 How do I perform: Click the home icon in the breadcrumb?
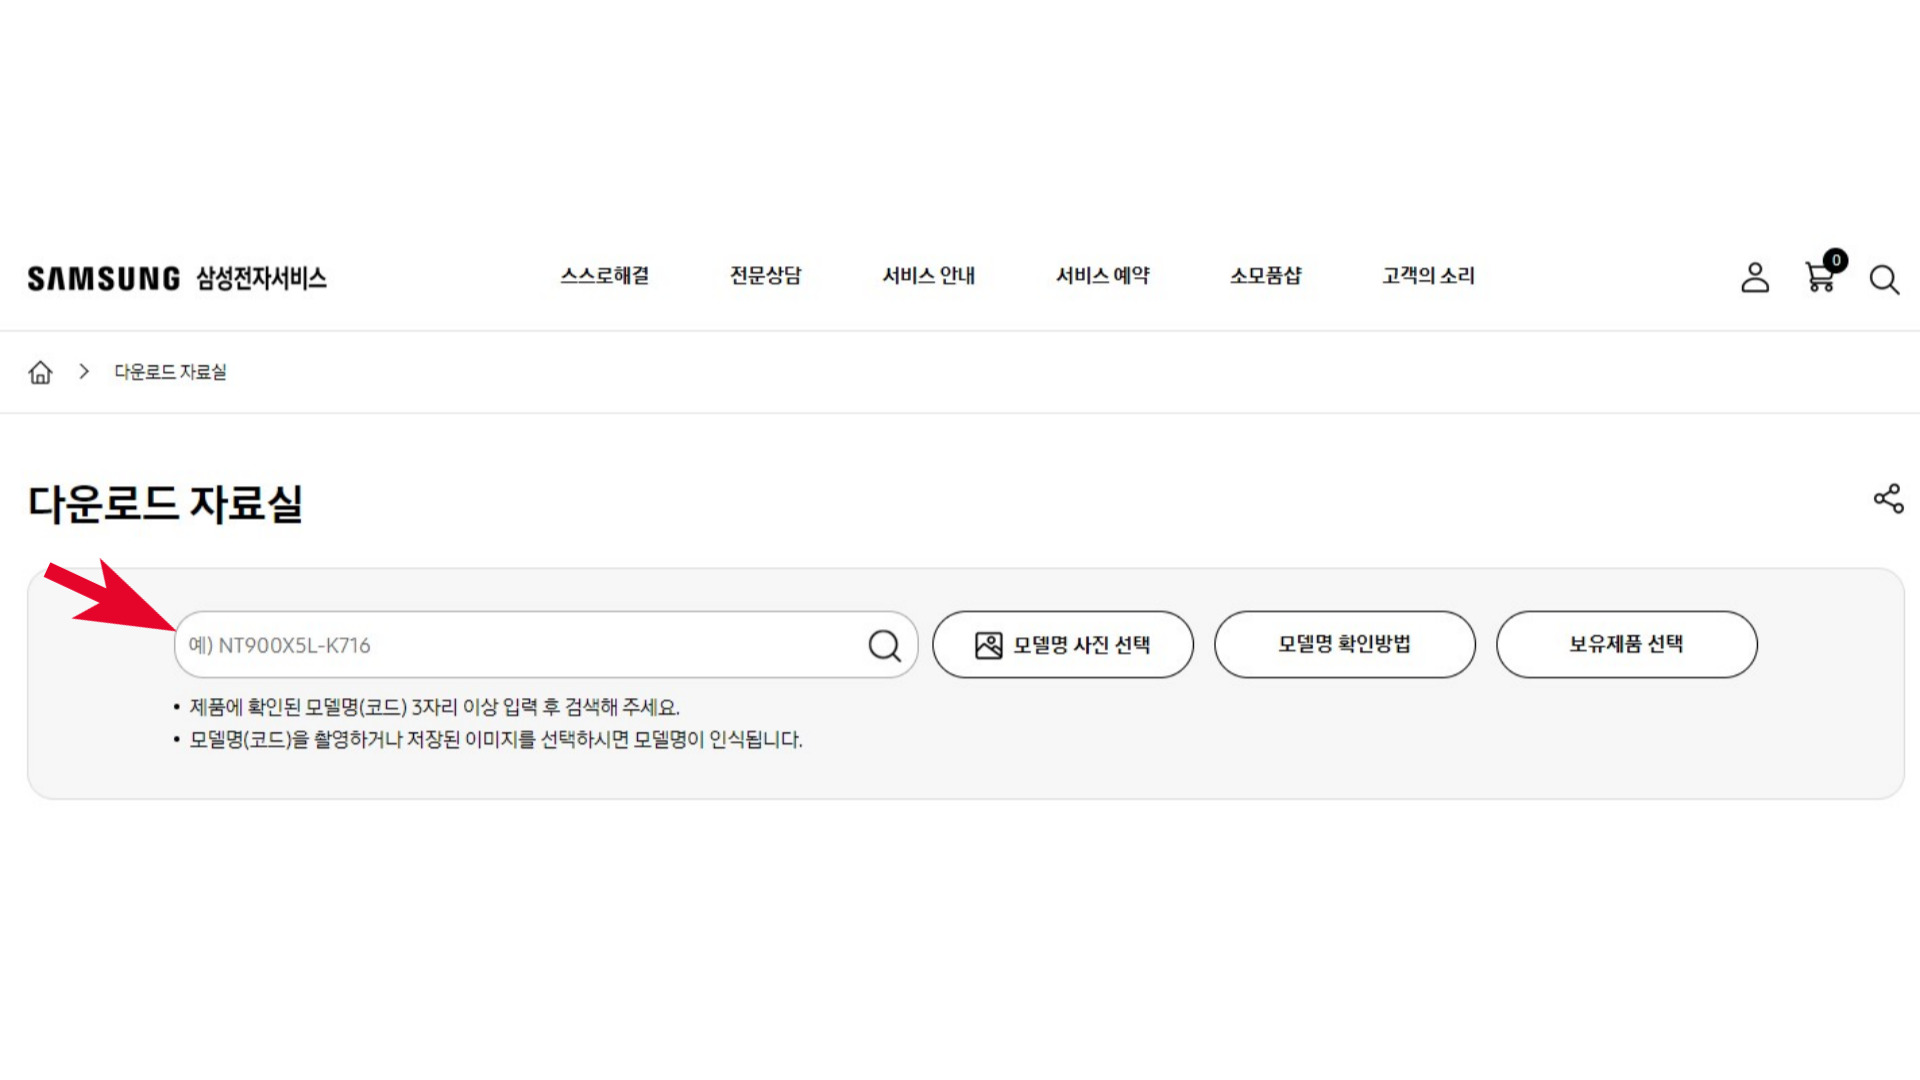pos(40,371)
